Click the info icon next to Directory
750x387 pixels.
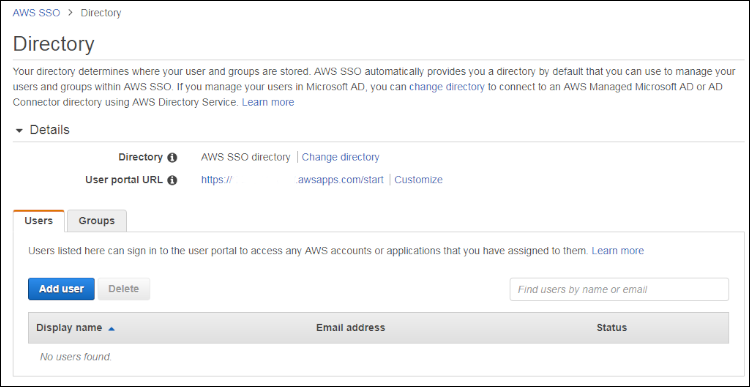(172, 157)
